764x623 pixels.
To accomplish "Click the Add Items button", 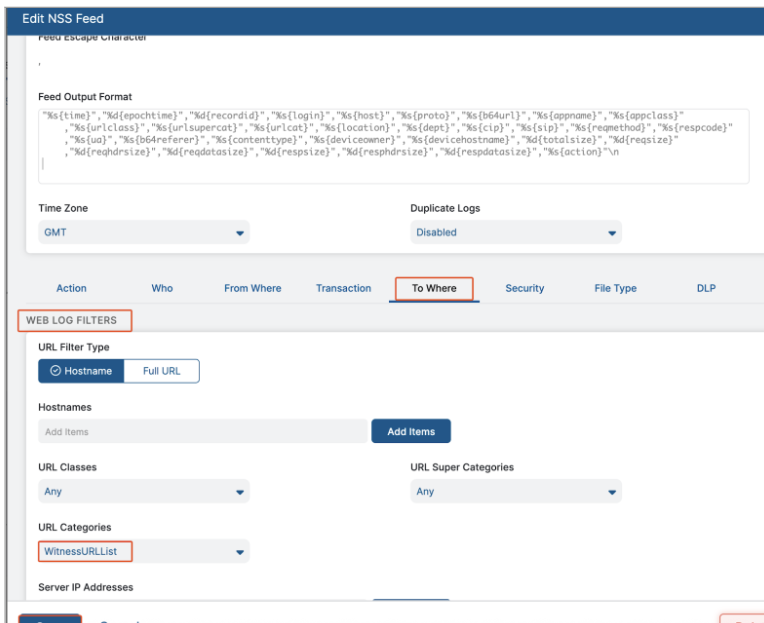I will [411, 432].
